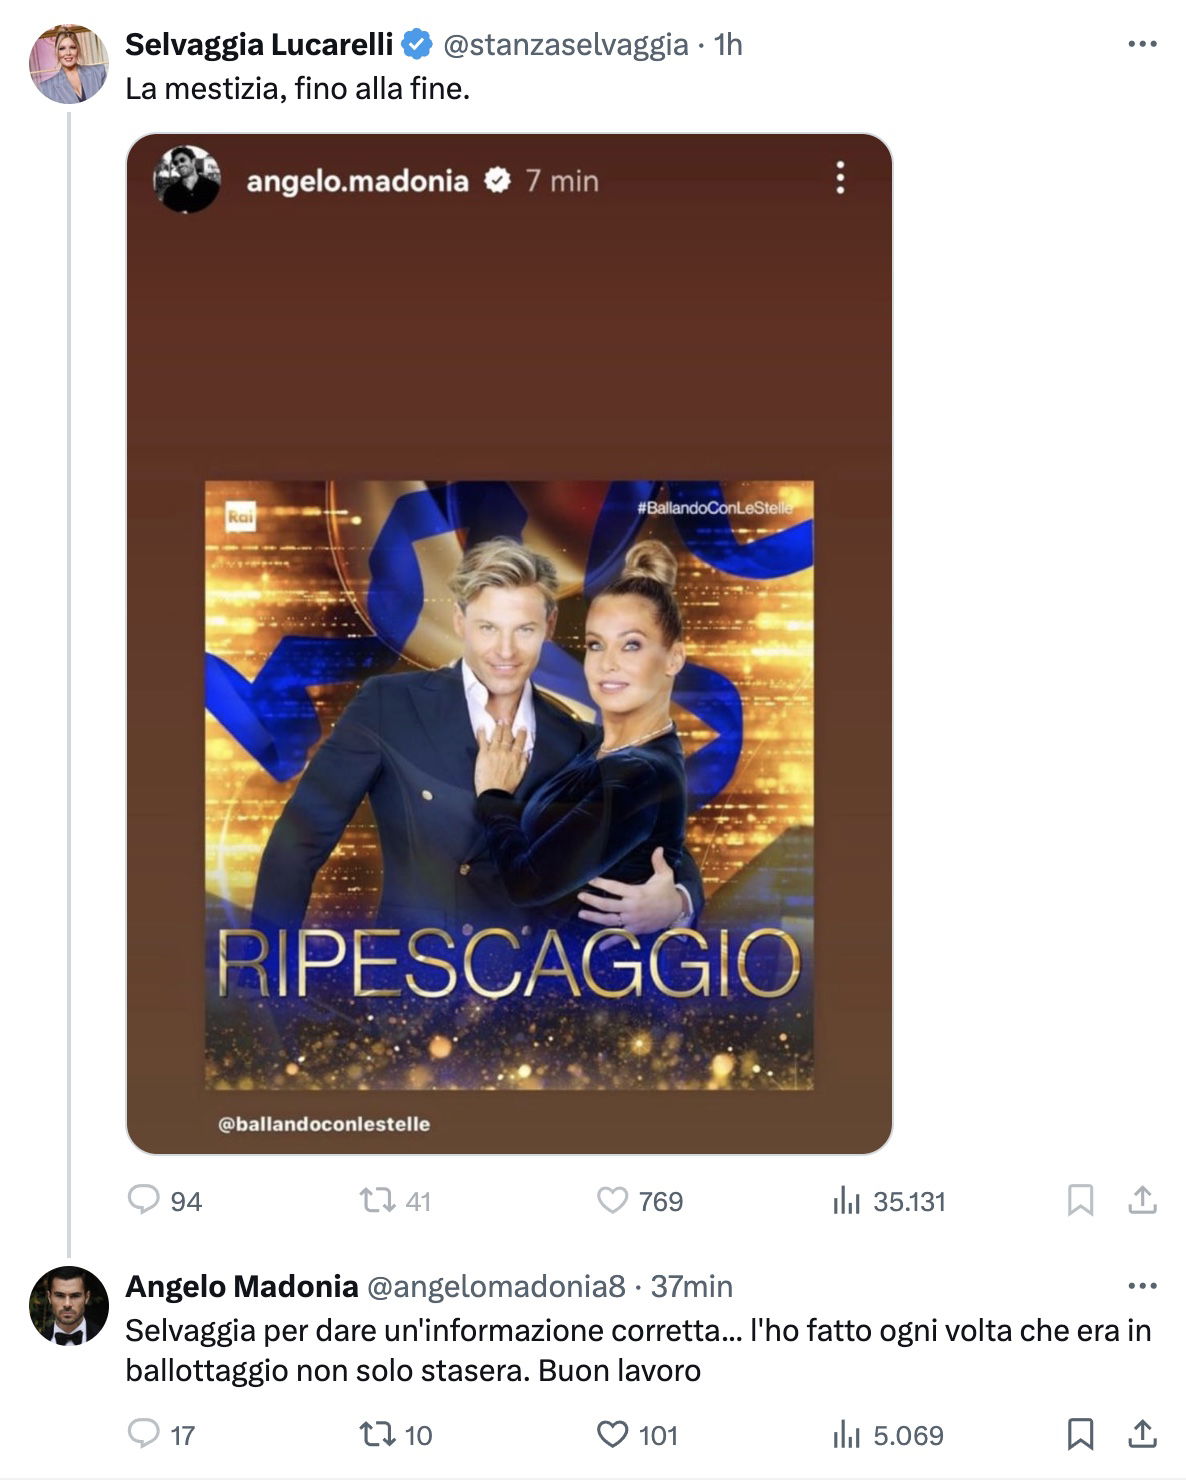
Task: Open Angelo Madonia's avatar
Action: tap(69, 1306)
